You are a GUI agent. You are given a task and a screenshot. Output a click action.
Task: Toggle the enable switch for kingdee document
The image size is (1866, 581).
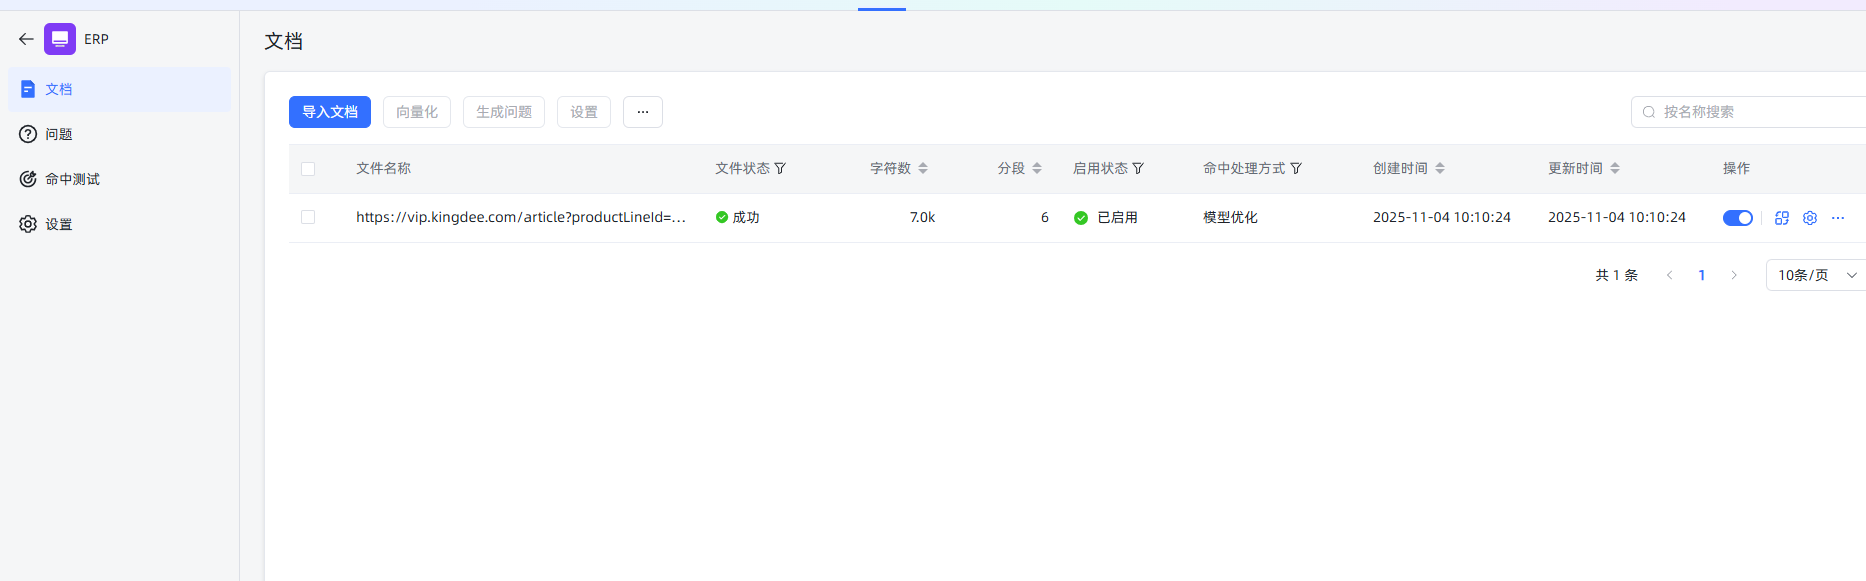click(1737, 218)
